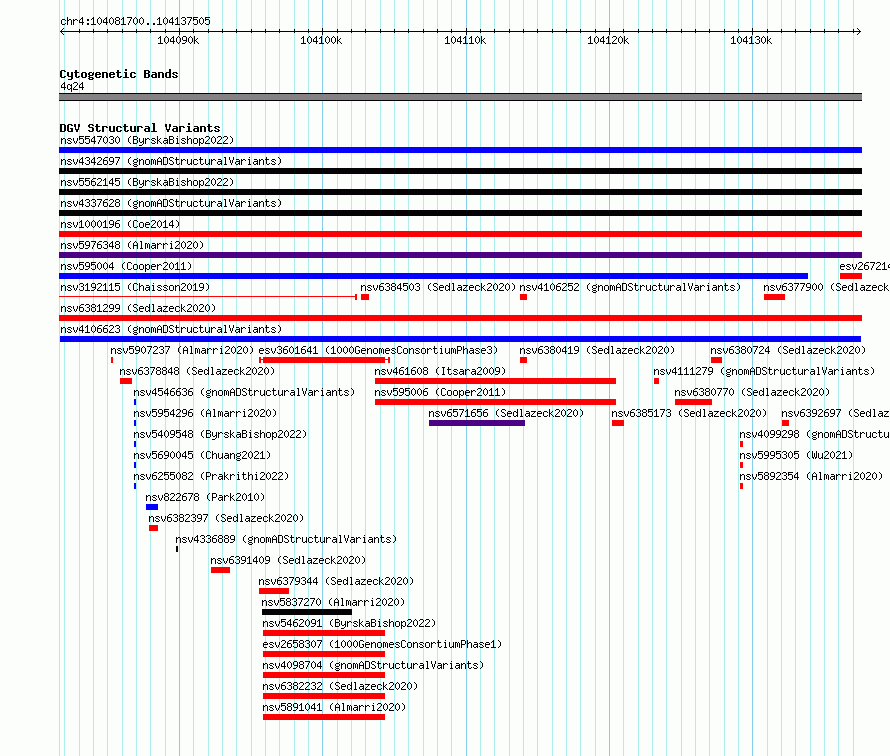Click the nsv595006 (Cooper2011) label

(440, 392)
